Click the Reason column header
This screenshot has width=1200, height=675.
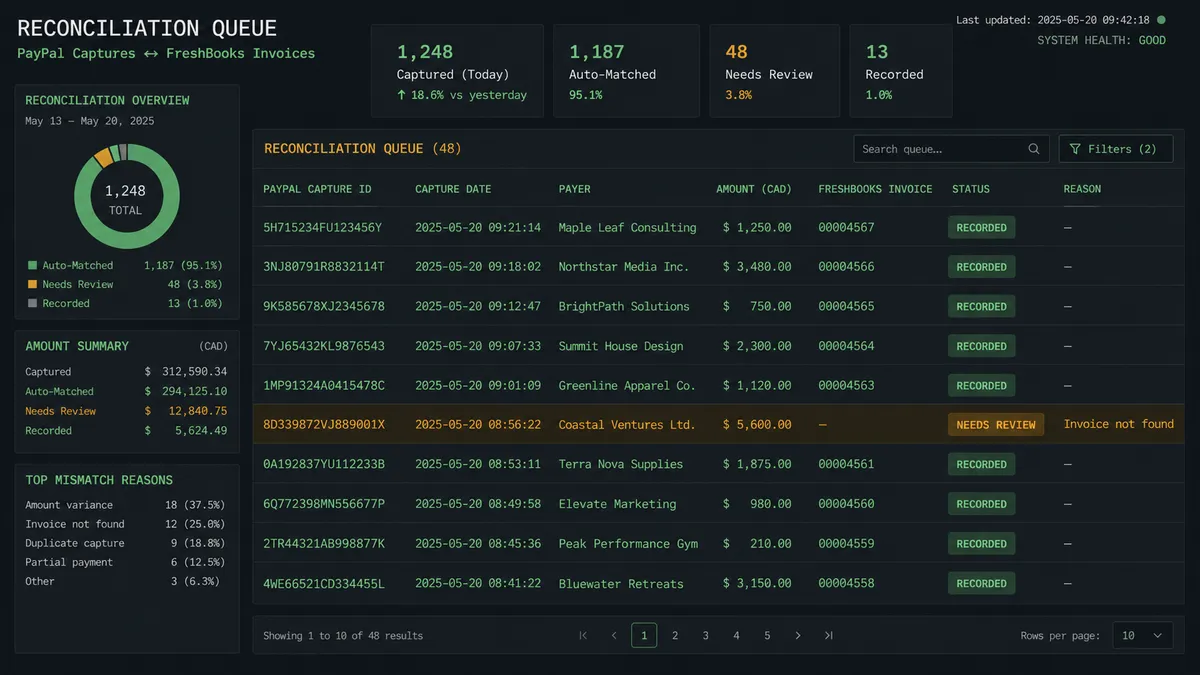(x=1082, y=189)
